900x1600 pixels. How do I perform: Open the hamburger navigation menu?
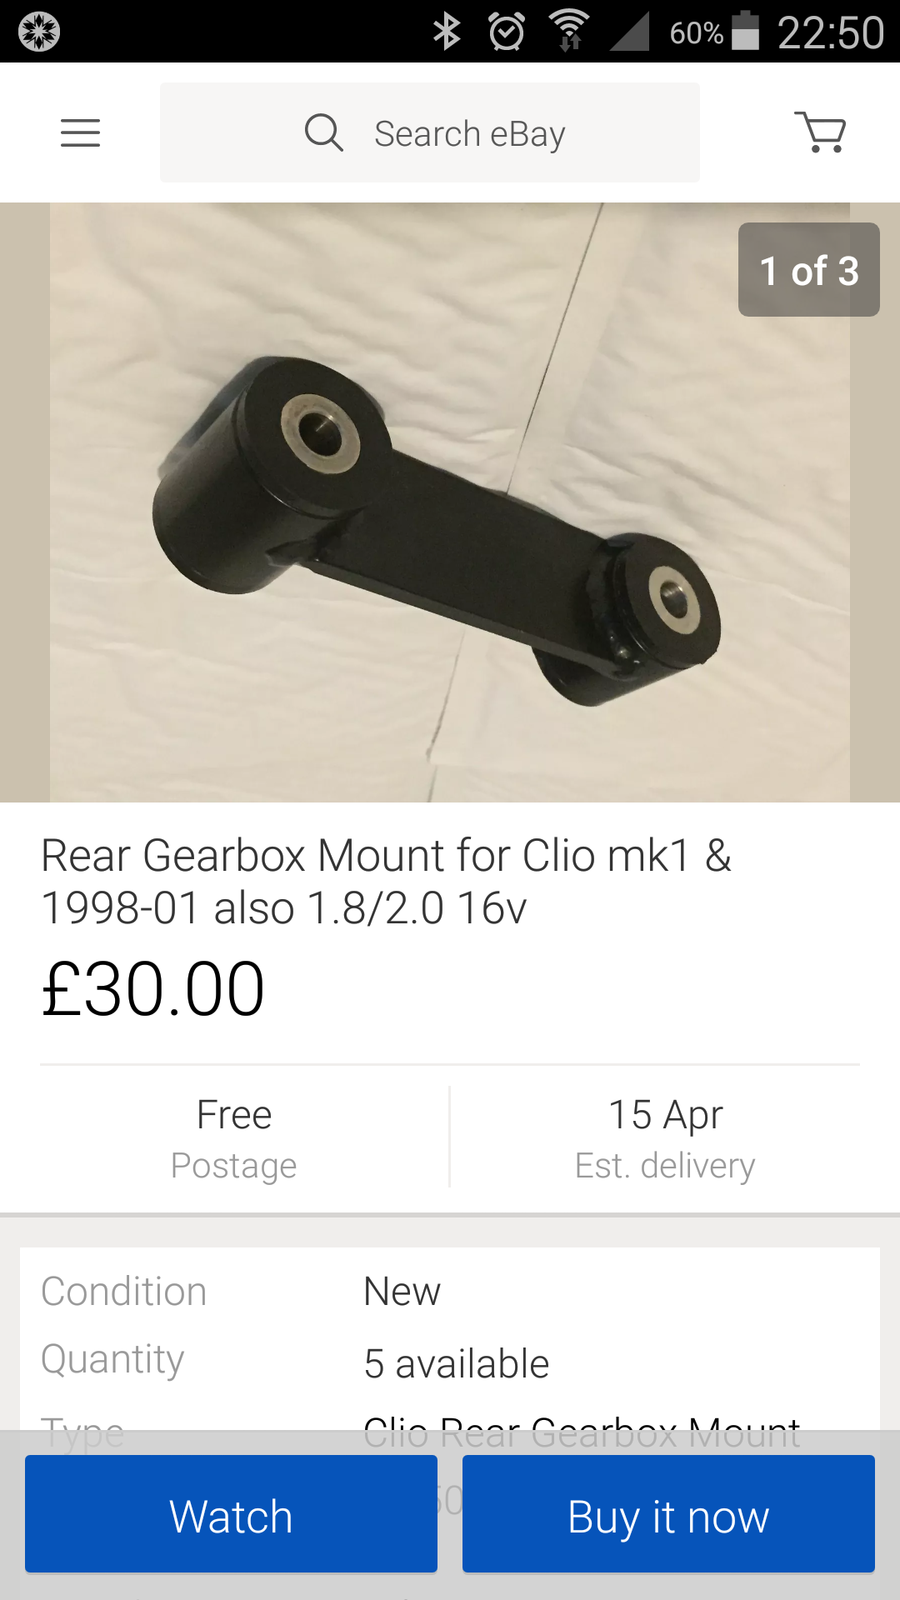(80, 133)
